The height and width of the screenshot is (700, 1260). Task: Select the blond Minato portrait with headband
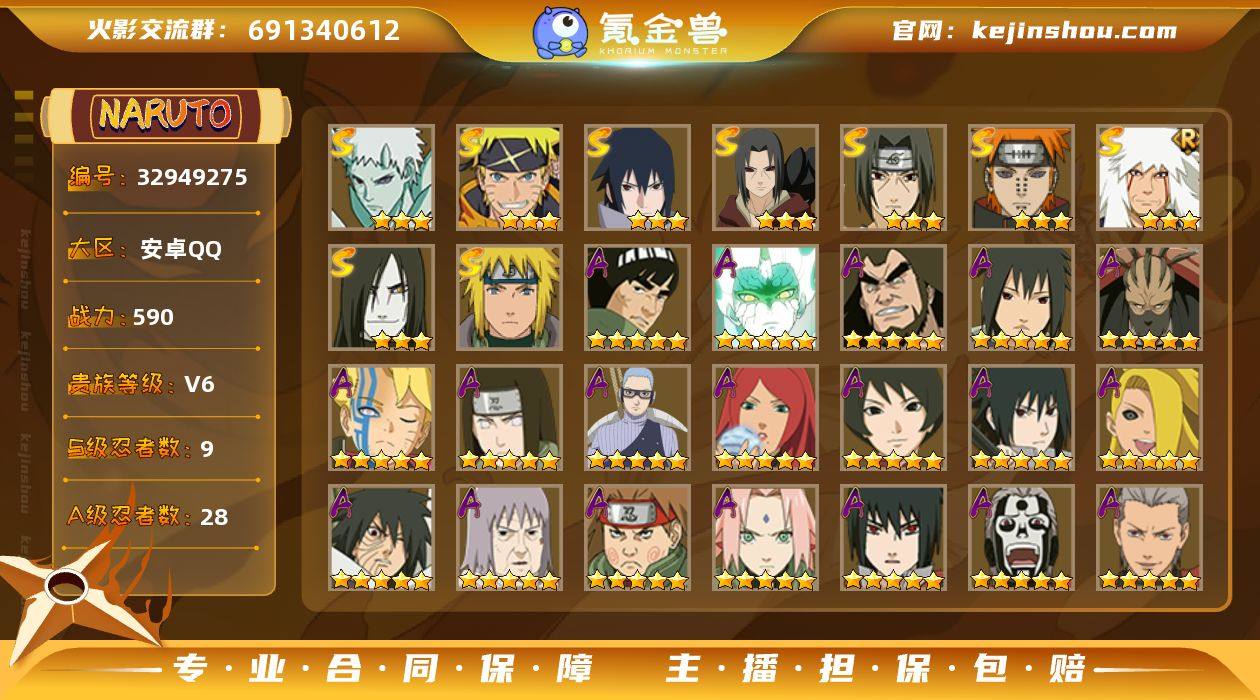click(509, 297)
